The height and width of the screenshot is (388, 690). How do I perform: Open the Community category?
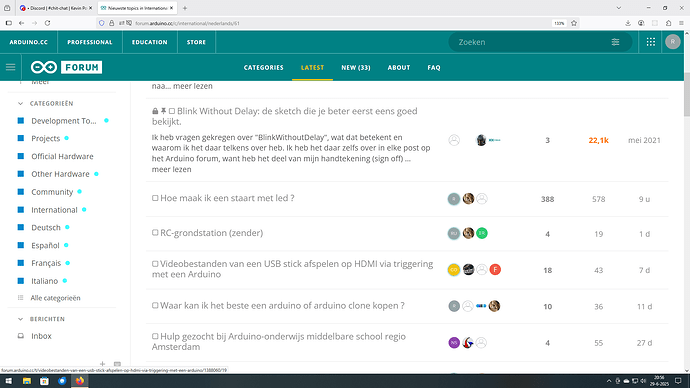pyautogui.click(x=52, y=192)
